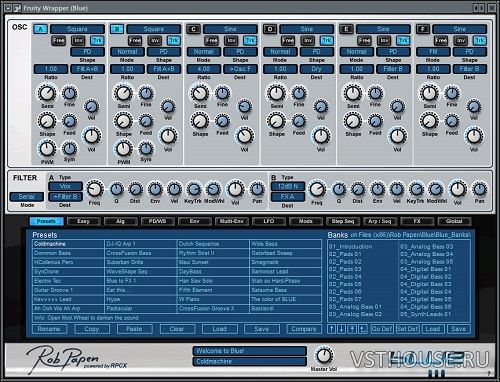
Task: Disable Trk on oscillator C
Action: pos(250,41)
